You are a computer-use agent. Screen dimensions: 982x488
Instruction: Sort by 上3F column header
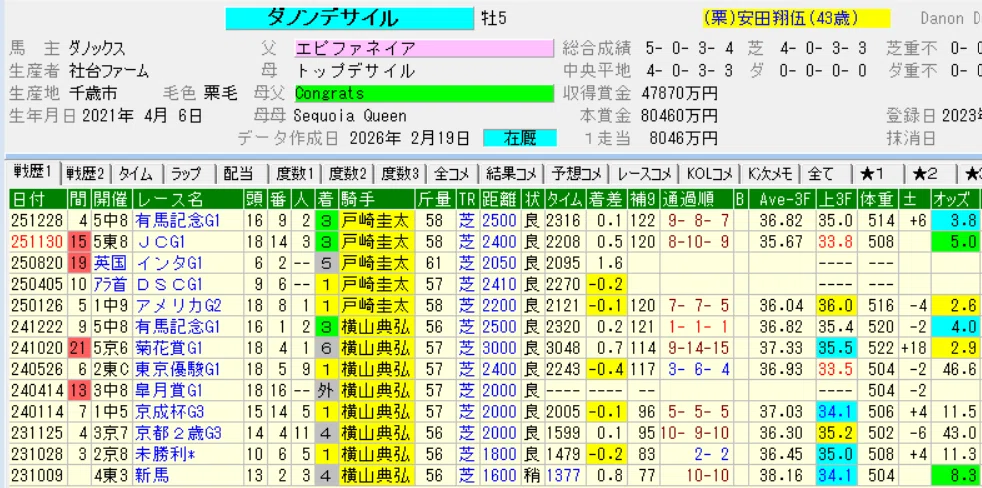click(x=836, y=199)
